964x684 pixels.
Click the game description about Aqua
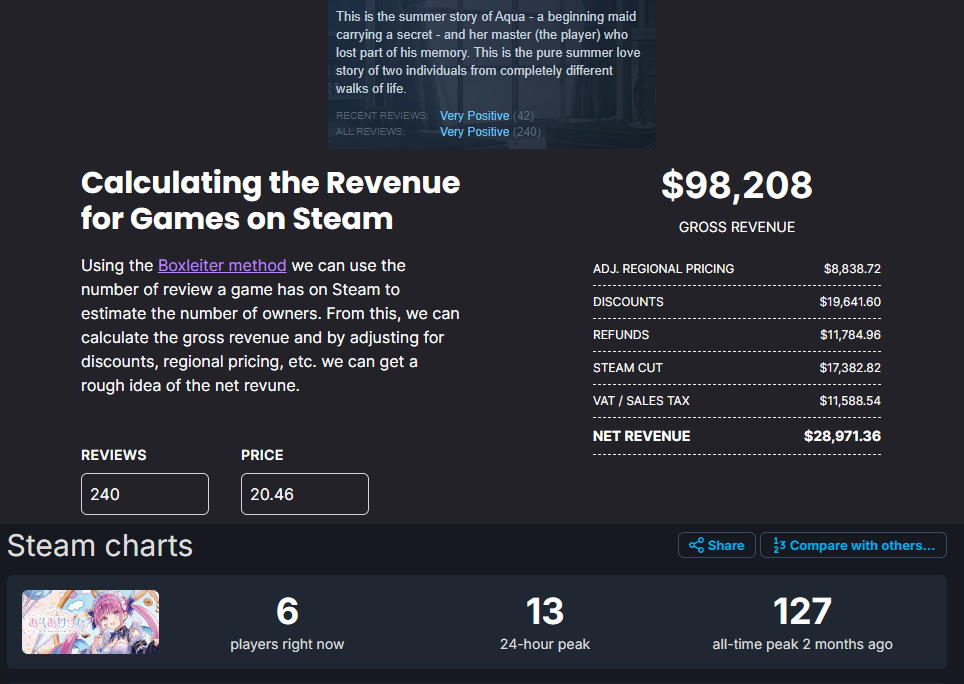click(x=488, y=52)
